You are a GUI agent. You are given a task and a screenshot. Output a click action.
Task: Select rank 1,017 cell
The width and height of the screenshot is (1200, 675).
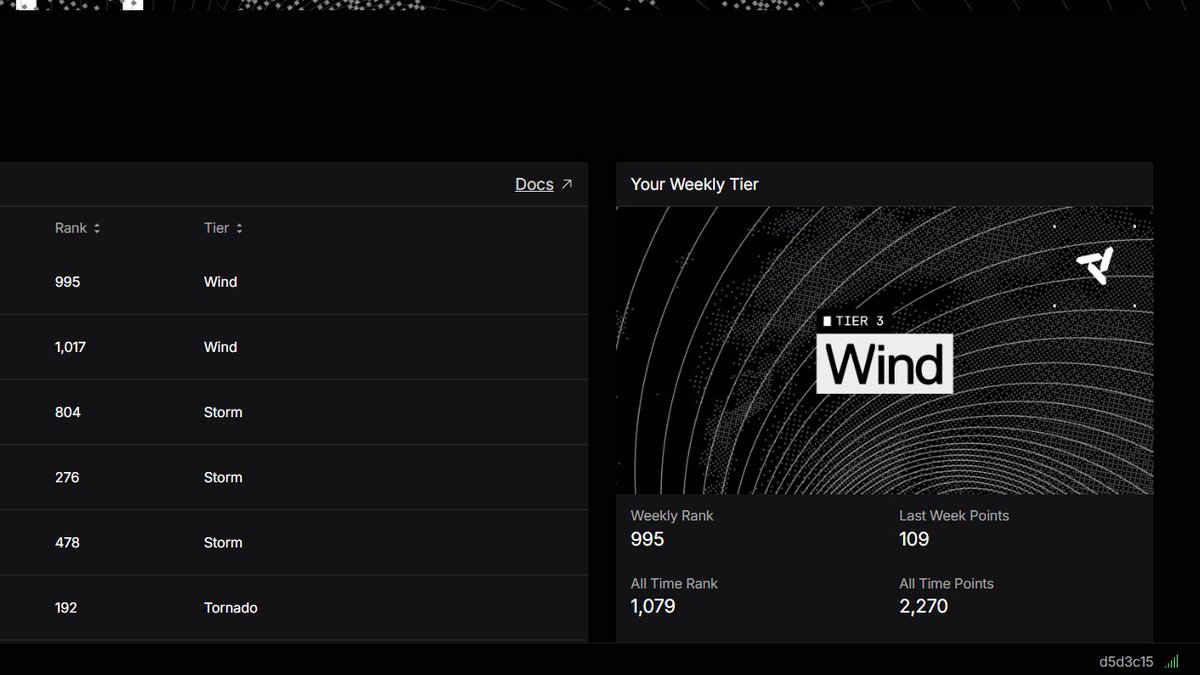click(x=70, y=347)
